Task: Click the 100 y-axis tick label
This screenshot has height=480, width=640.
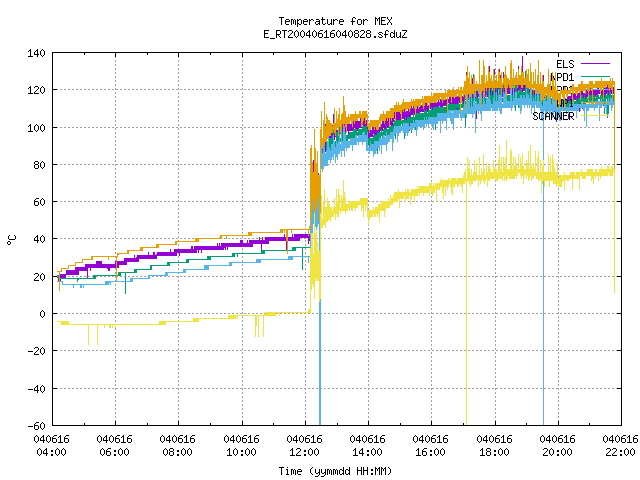Action: (36, 128)
